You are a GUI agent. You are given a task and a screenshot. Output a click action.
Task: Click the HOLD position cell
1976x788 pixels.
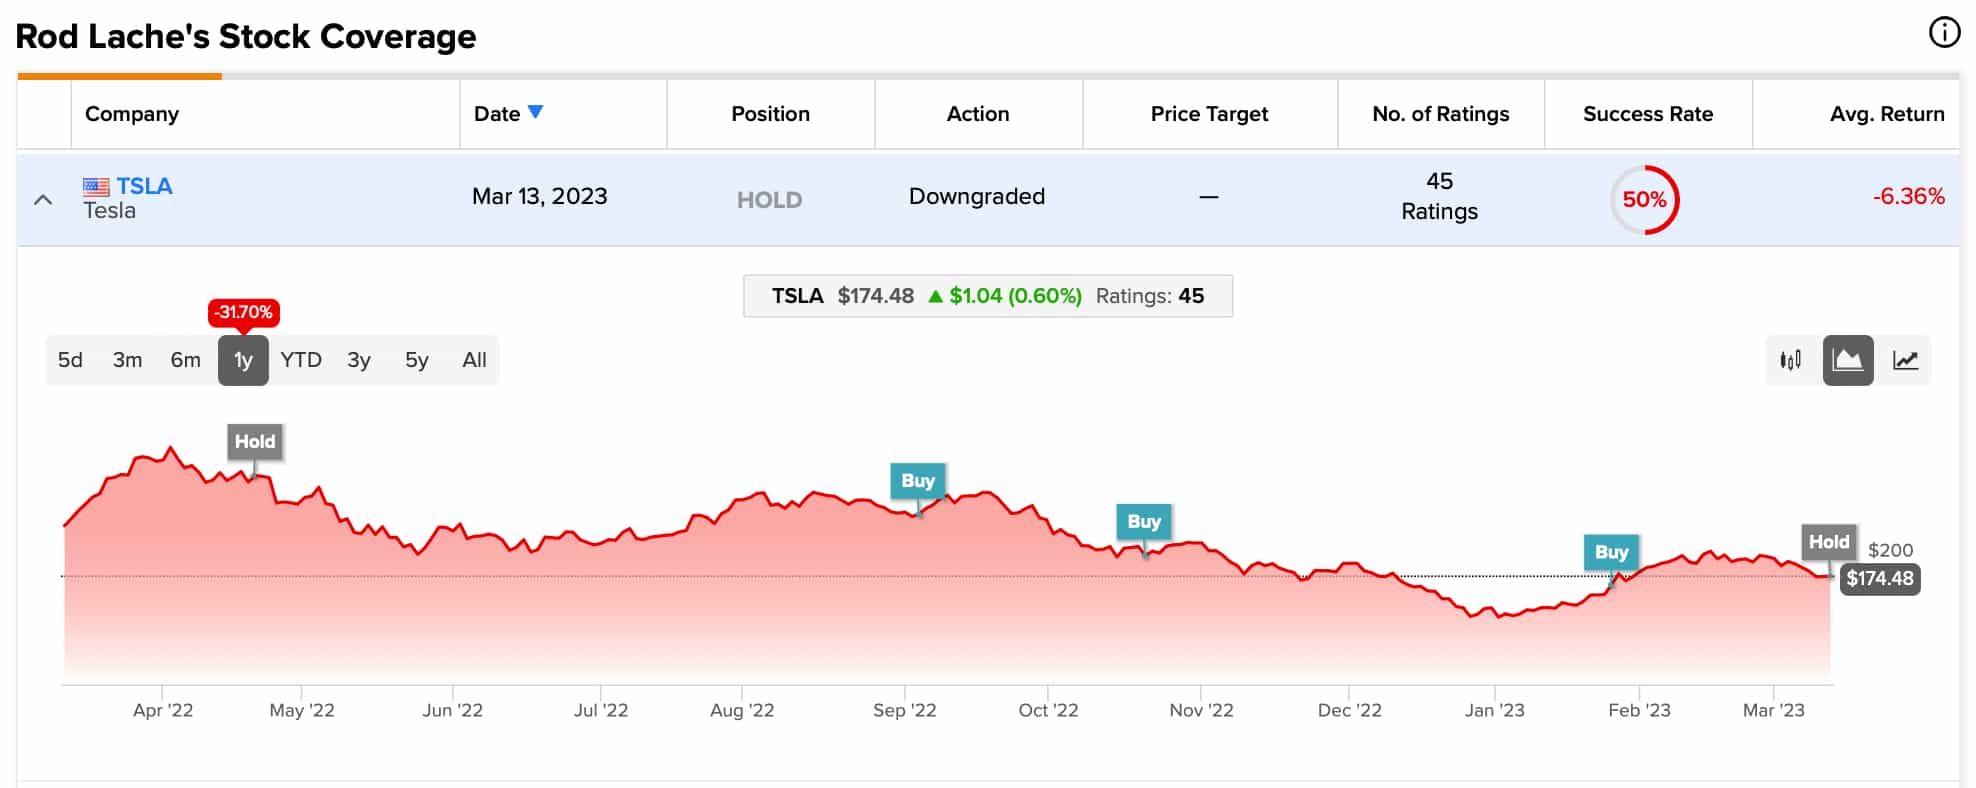[x=769, y=200]
